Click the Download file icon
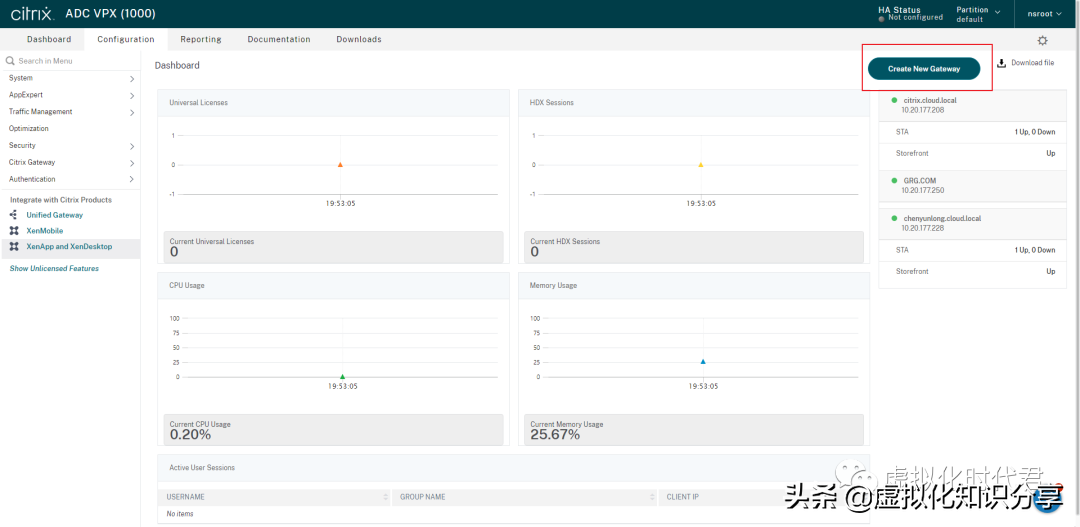1080x527 pixels. pyautogui.click(x=1001, y=63)
